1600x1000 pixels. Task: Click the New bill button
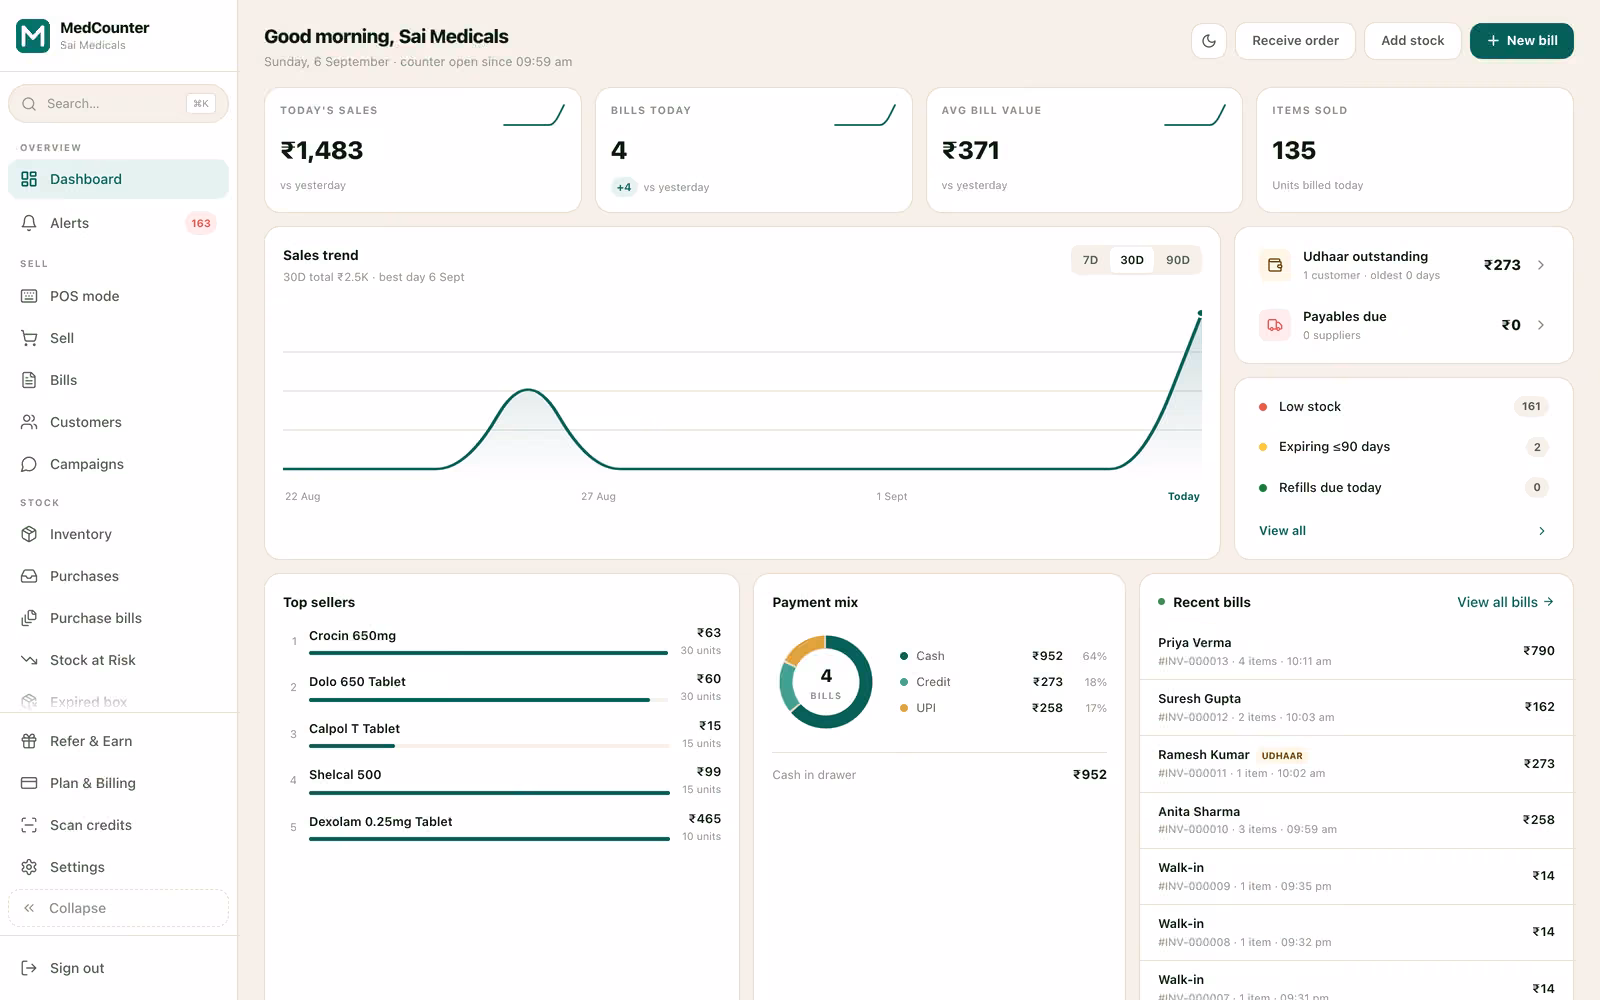[1521, 41]
